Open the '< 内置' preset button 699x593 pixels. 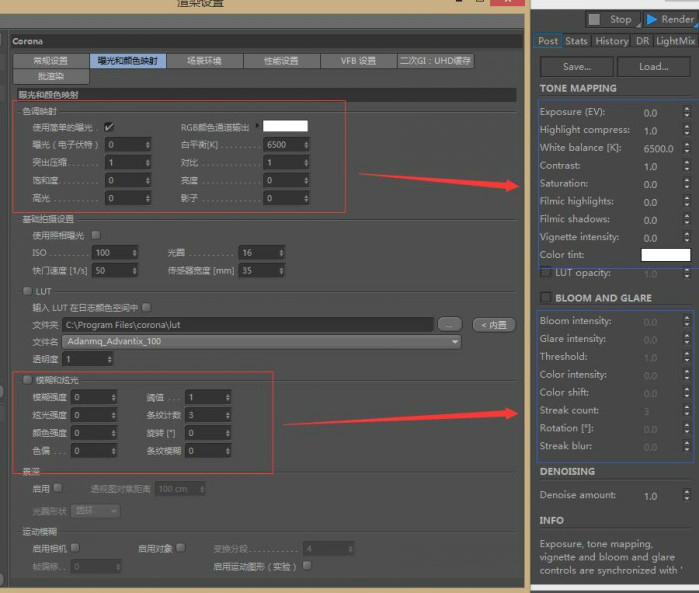493,324
